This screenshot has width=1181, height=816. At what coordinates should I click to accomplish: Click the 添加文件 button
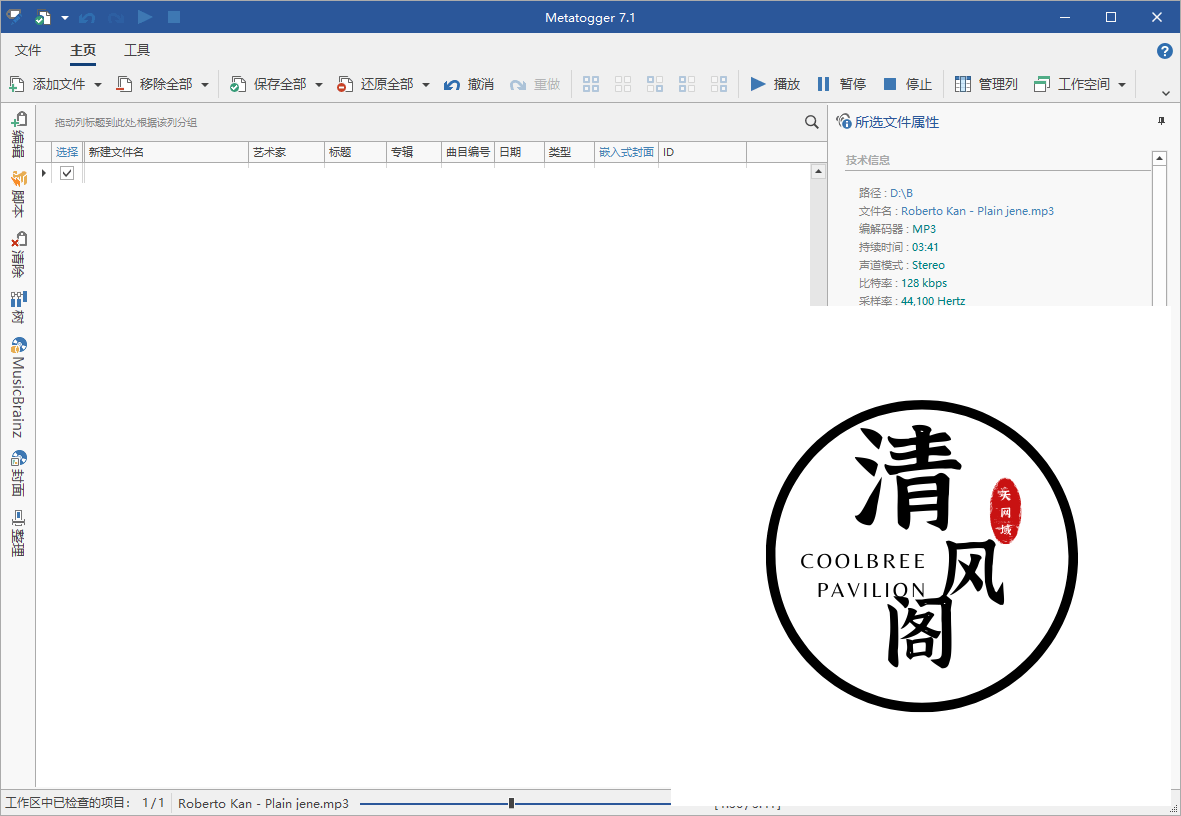47,84
